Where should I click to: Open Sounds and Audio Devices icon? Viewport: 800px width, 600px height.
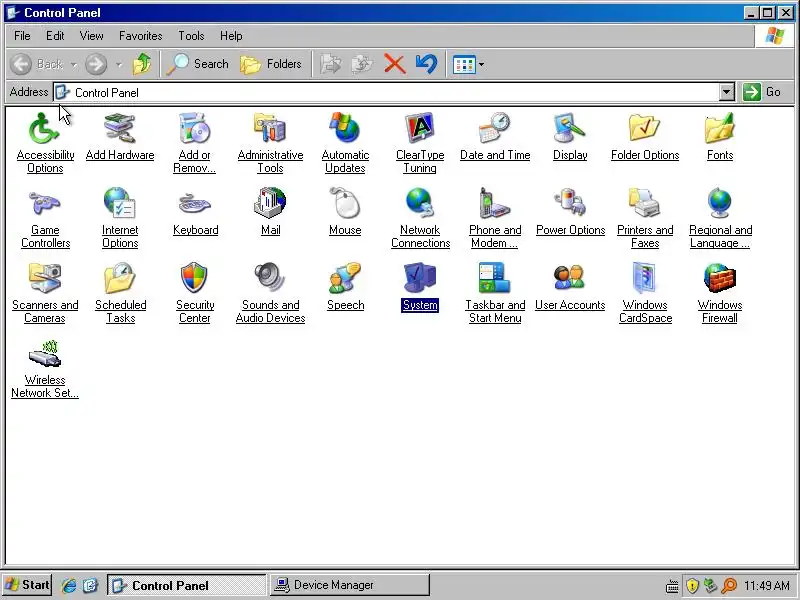270,278
